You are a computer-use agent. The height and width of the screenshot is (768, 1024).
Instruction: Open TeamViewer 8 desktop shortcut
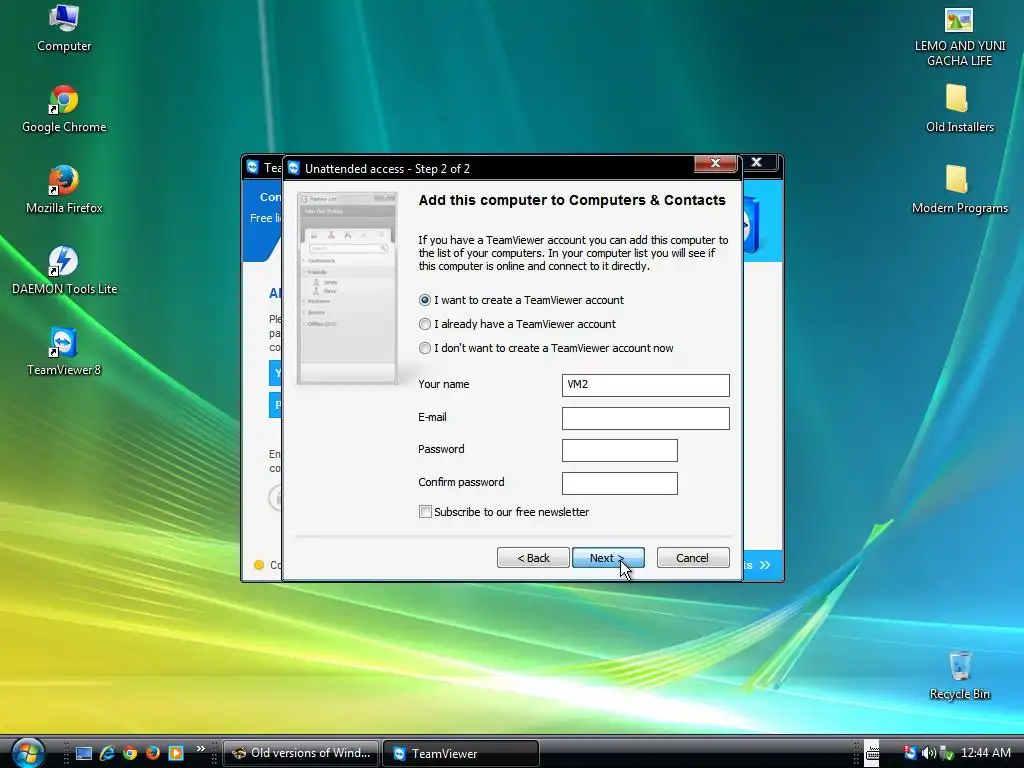click(64, 352)
